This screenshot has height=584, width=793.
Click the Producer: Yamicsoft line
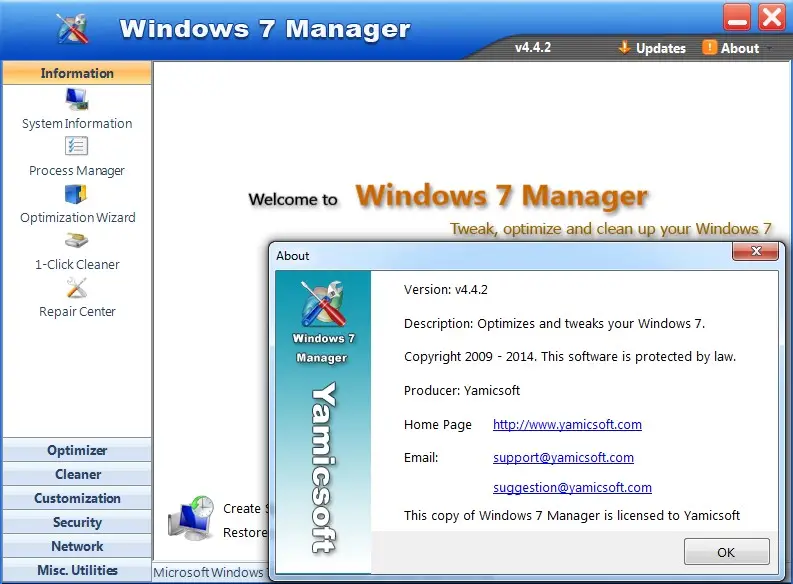point(462,390)
